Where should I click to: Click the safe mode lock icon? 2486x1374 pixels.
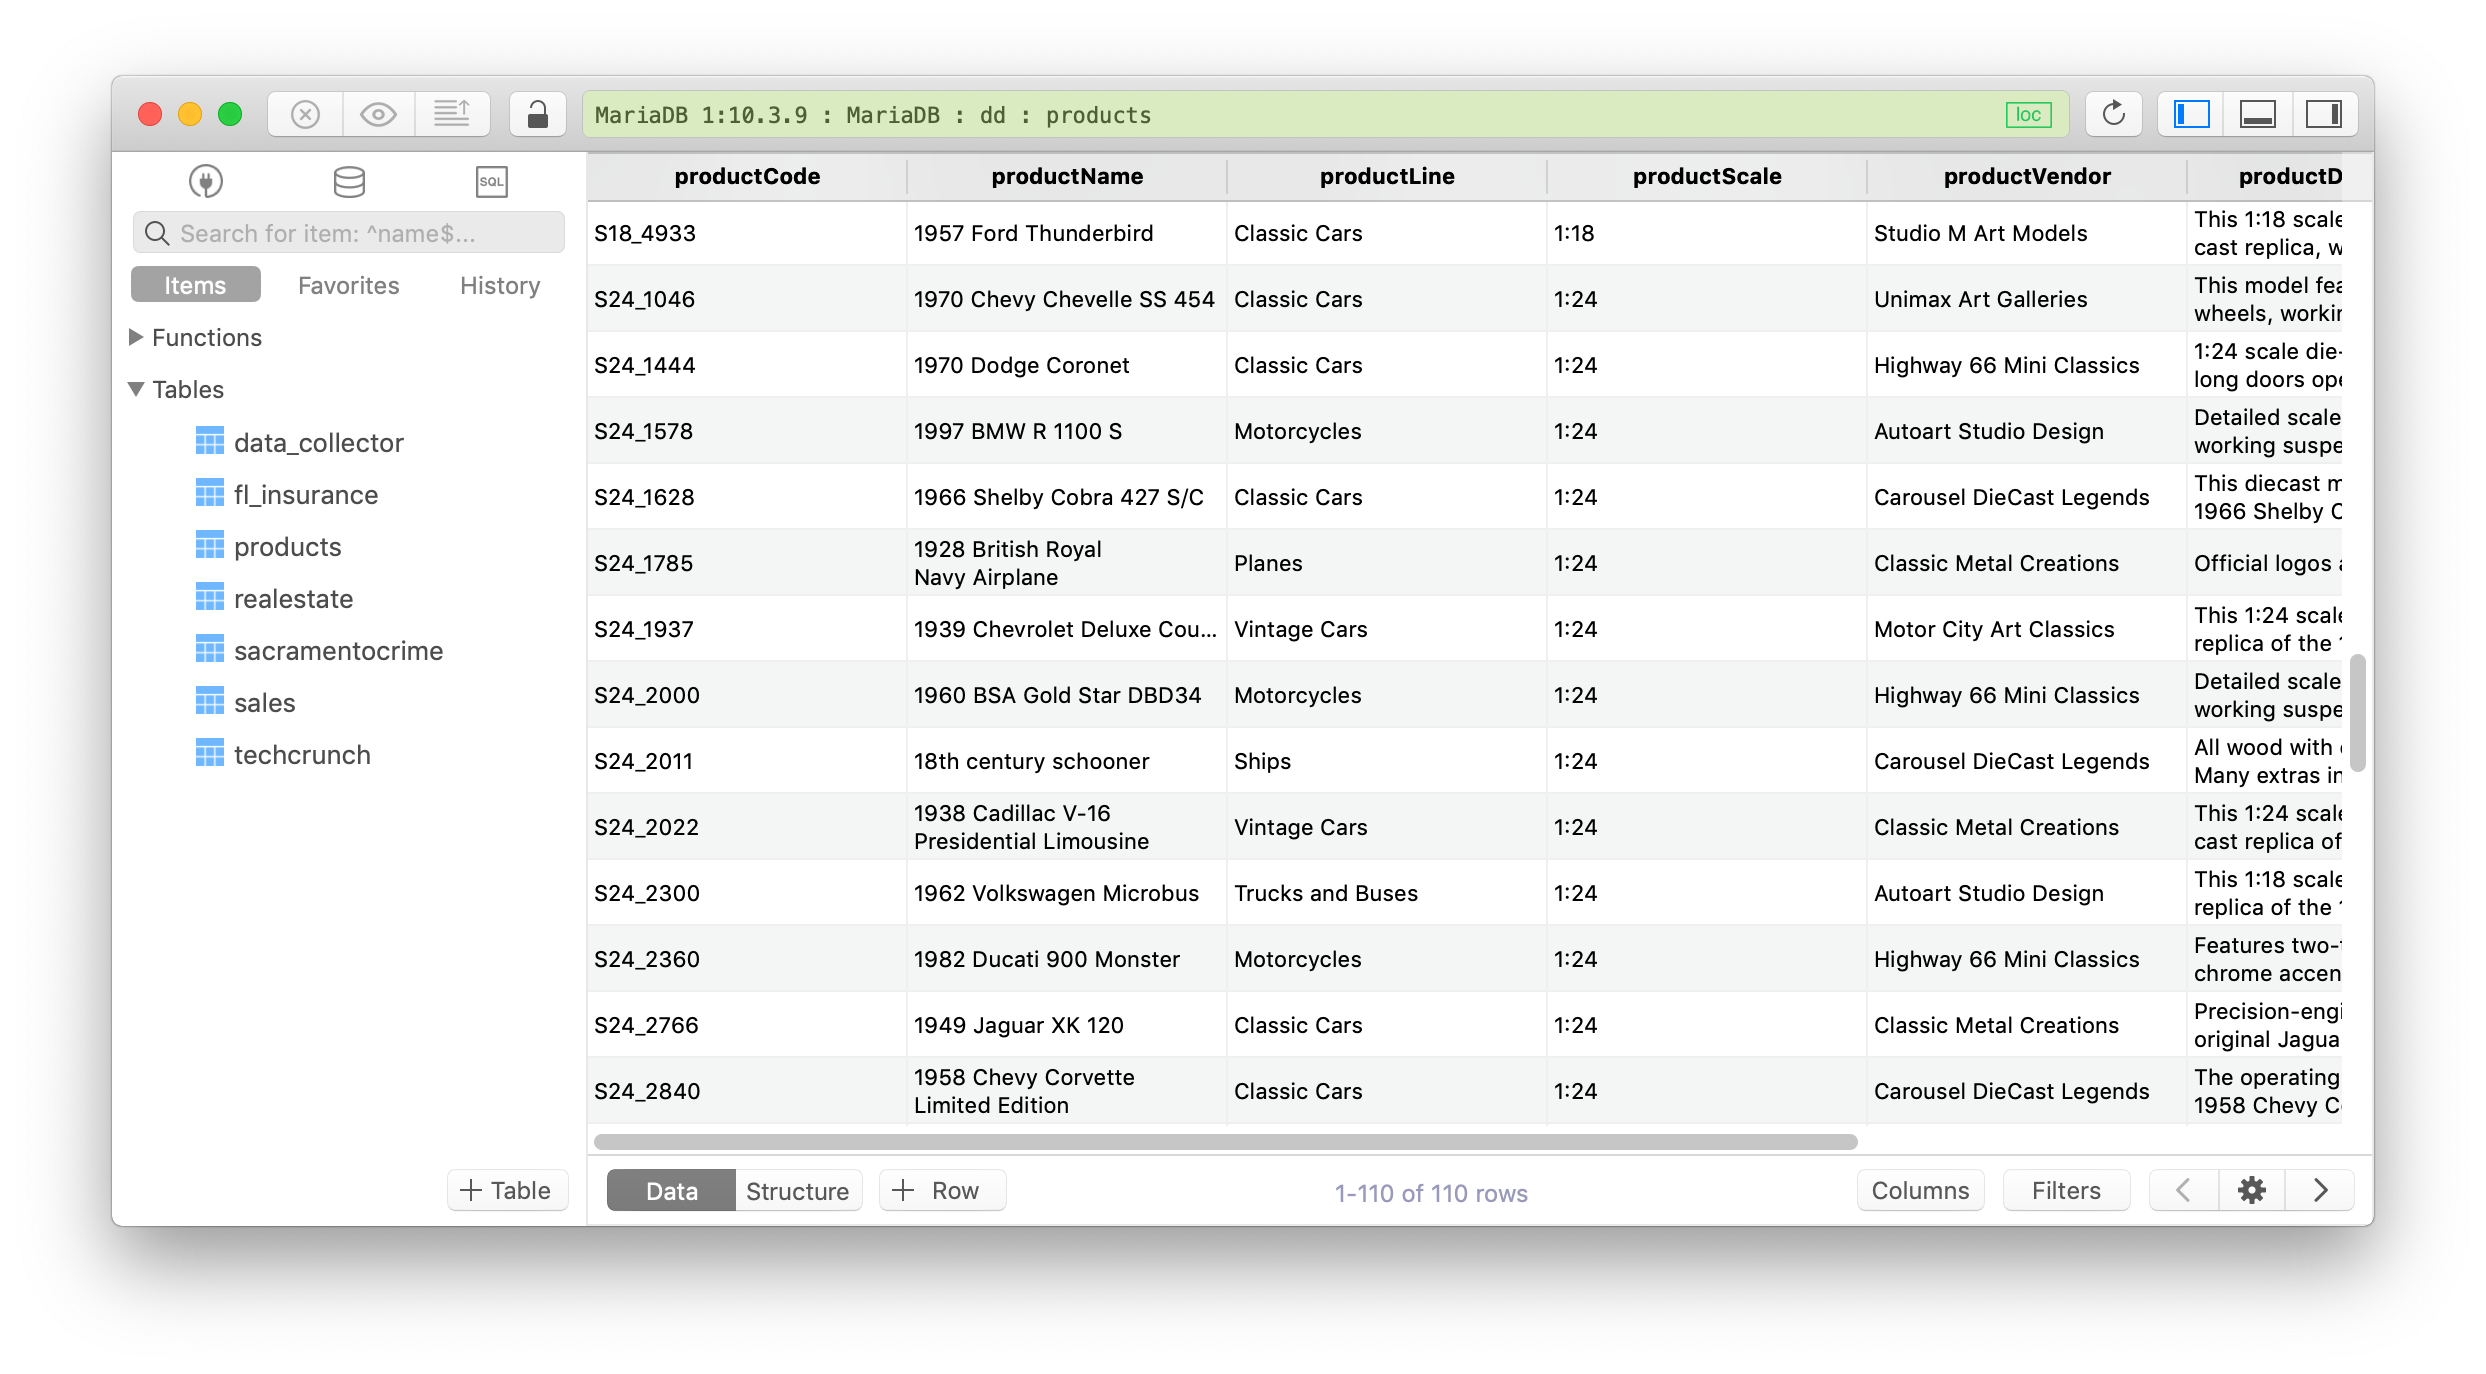tap(537, 113)
